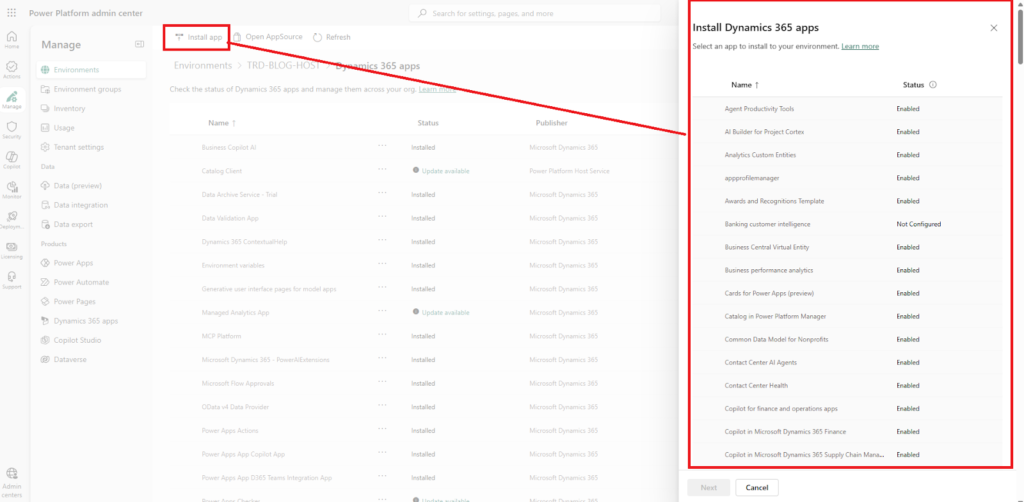Sort panel list by Name column
The height and width of the screenshot is (502, 1024).
[x=744, y=85]
